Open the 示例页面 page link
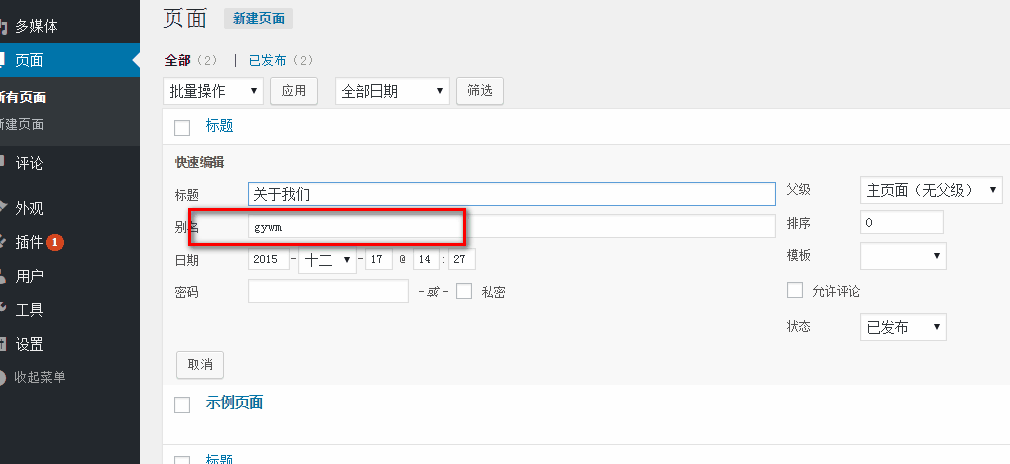The width and height of the screenshot is (1010, 464). [x=234, y=402]
